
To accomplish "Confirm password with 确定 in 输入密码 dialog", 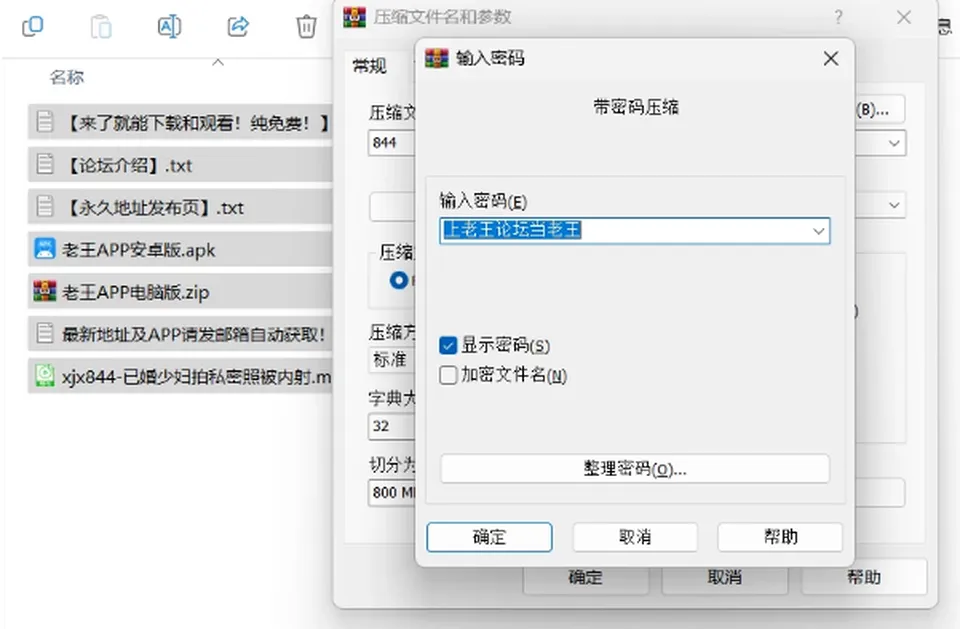I will pyautogui.click(x=489, y=537).
